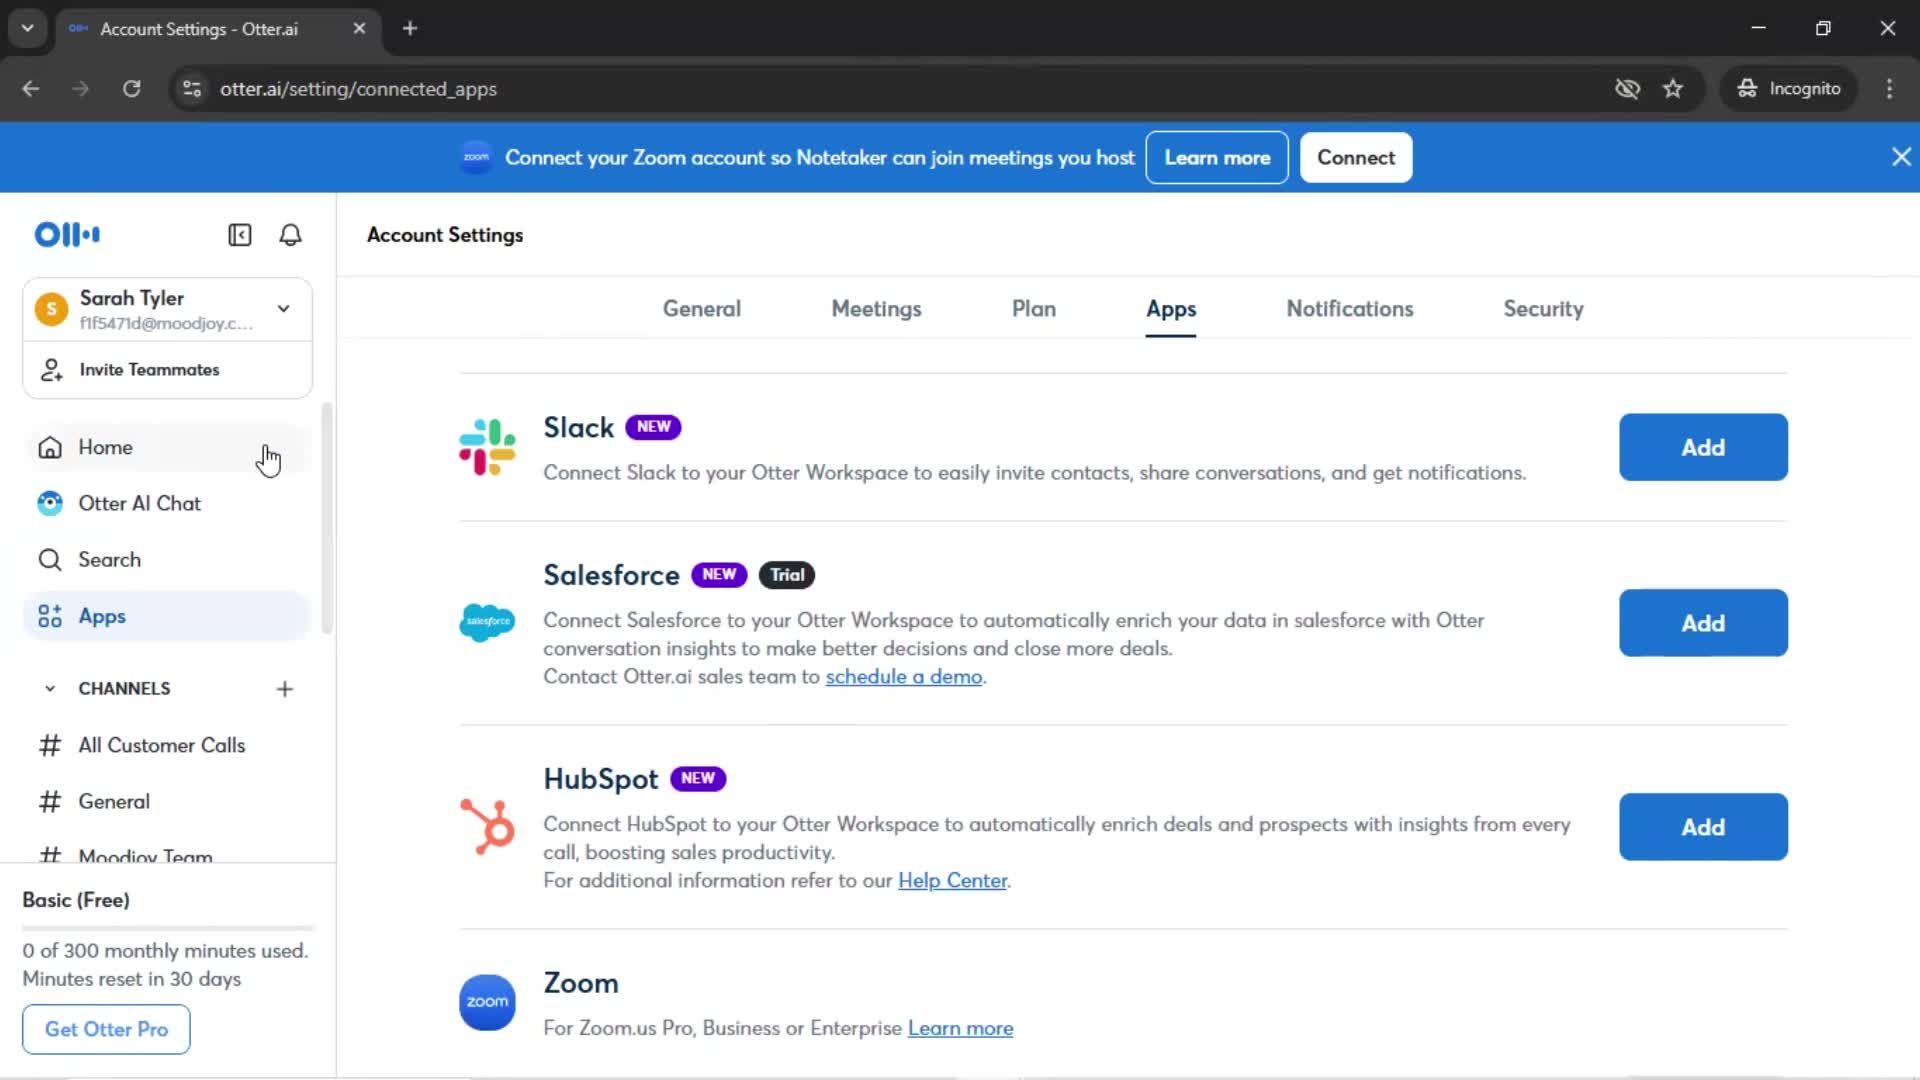This screenshot has height=1080, width=1920.
Task: Open the All Customer Calls channel
Action: click(168, 745)
